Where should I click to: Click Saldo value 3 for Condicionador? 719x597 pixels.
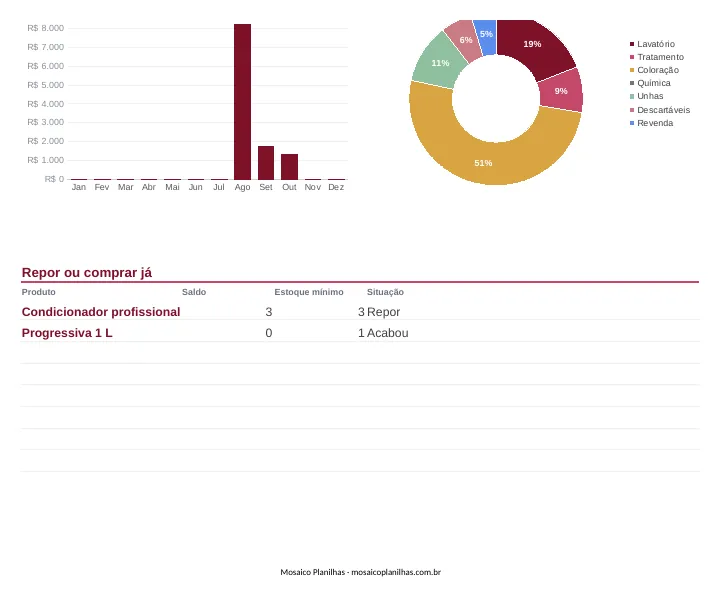point(269,312)
